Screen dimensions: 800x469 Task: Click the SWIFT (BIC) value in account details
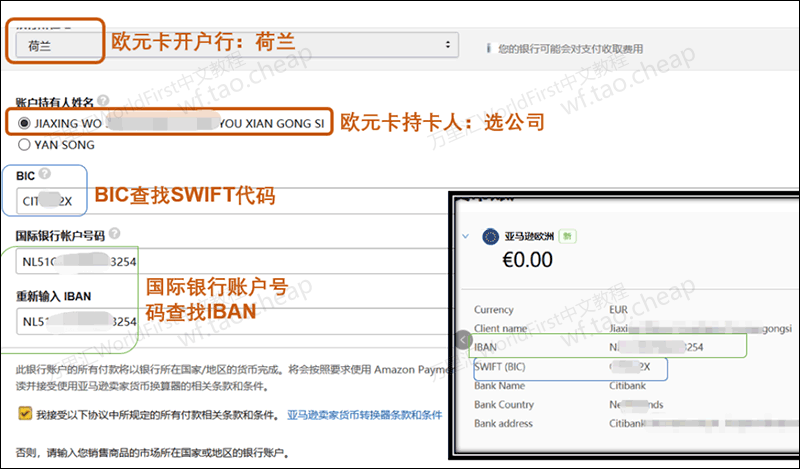point(630,366)
